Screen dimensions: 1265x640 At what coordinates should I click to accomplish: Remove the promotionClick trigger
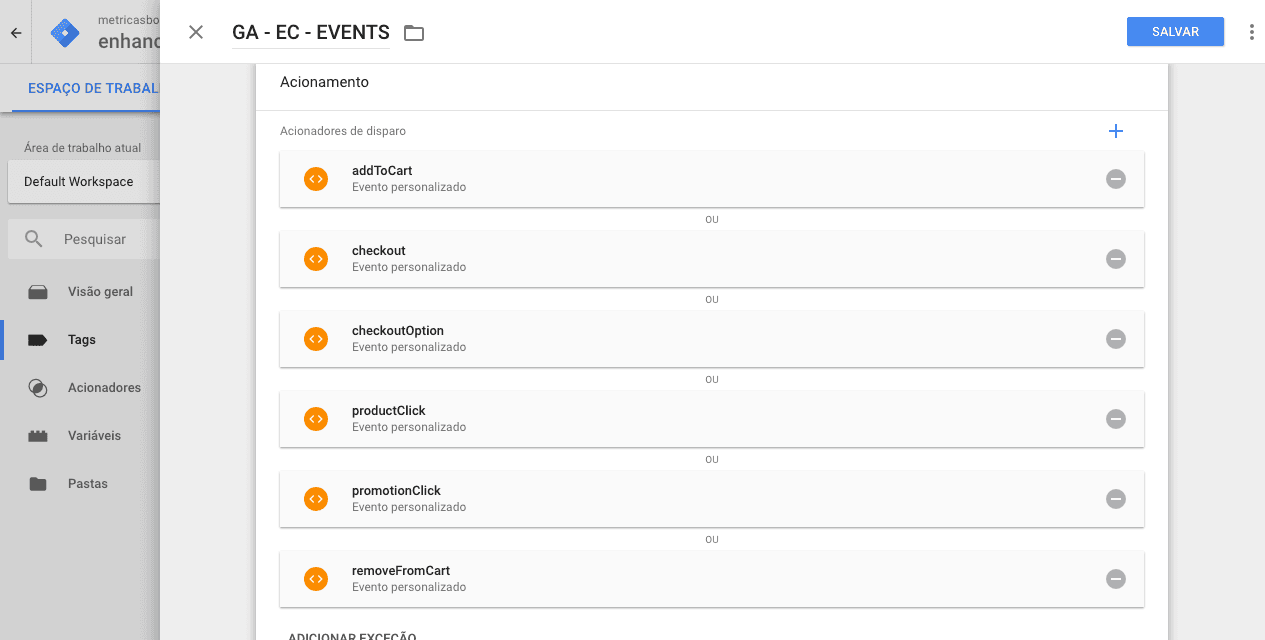pos(1116,499)
